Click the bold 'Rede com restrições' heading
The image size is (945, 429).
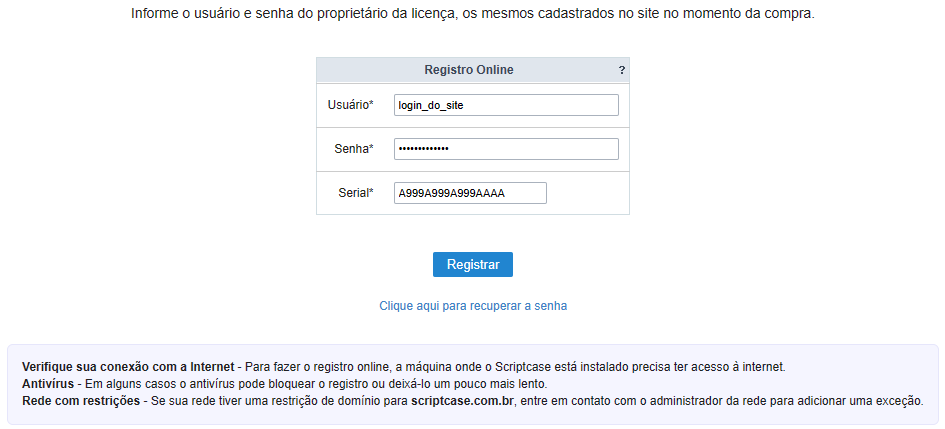click(81, 401)
